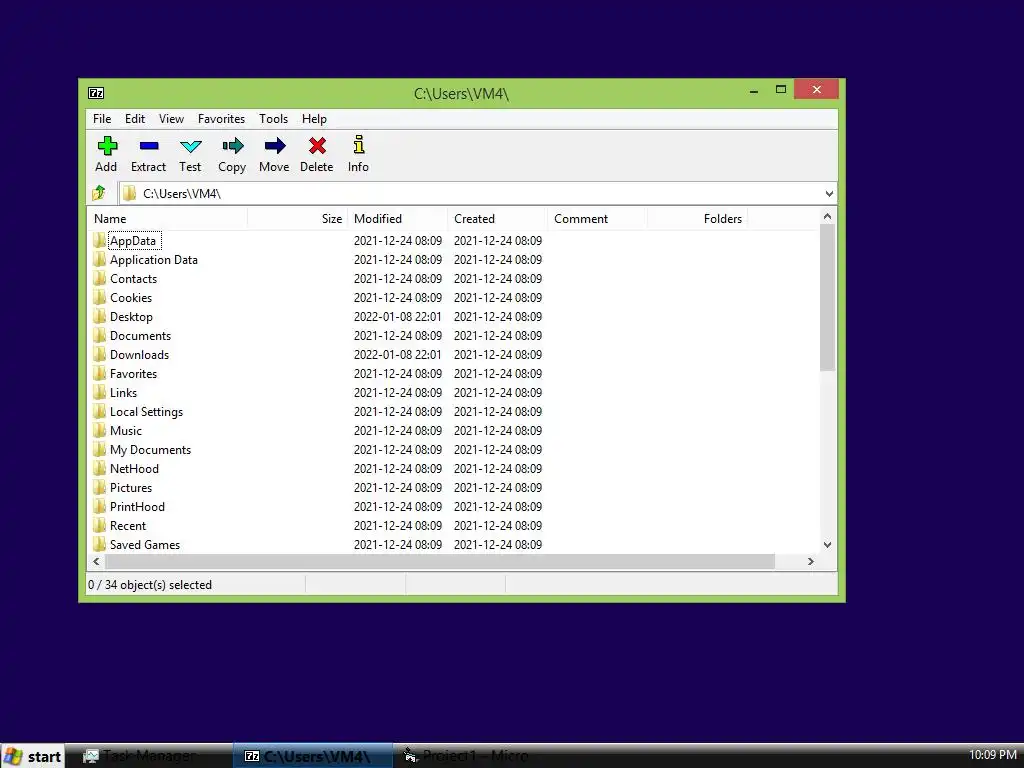Sort by the Modified column header
Image resolution: width=1024 pixels, height=768 pixels.
(397, 219)
